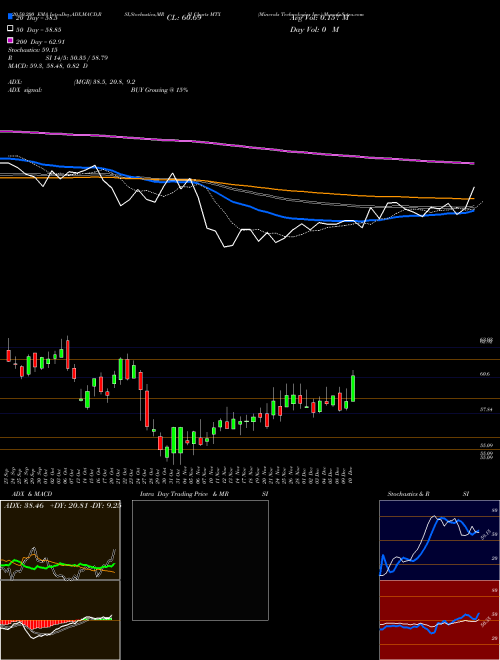
Task: Click the white 50 Day legend swatch
Action: (x=11, y=29)
